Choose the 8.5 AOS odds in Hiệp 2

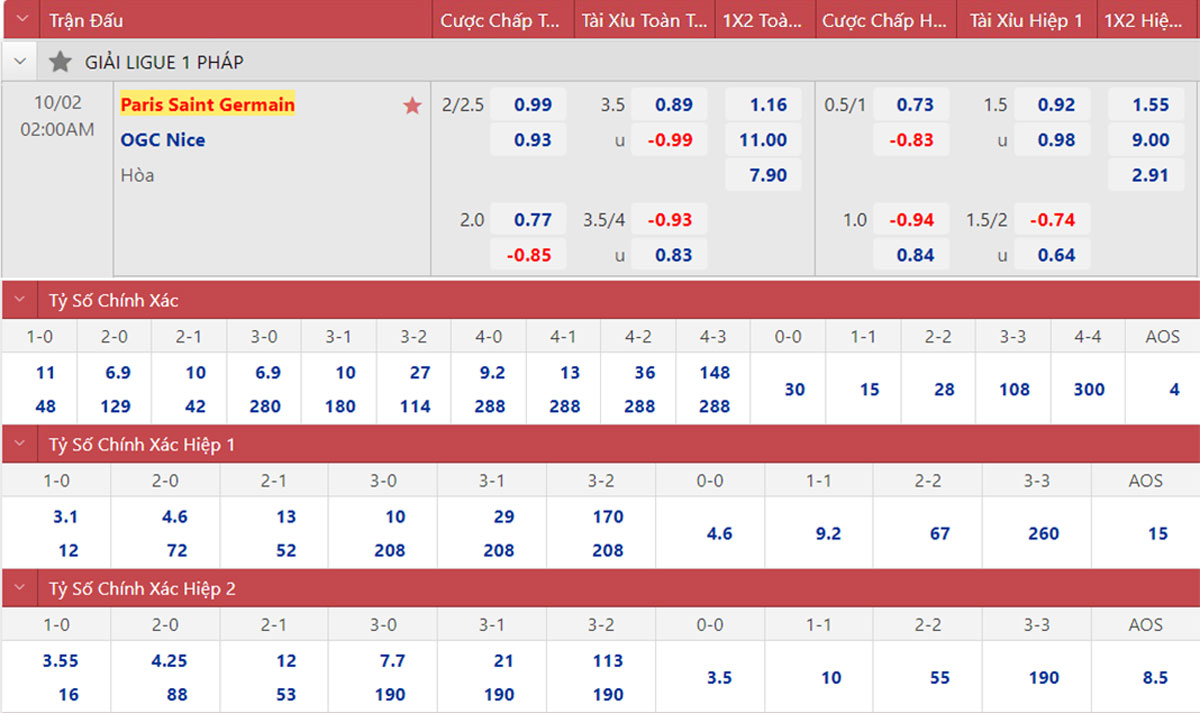point(1155,677)
